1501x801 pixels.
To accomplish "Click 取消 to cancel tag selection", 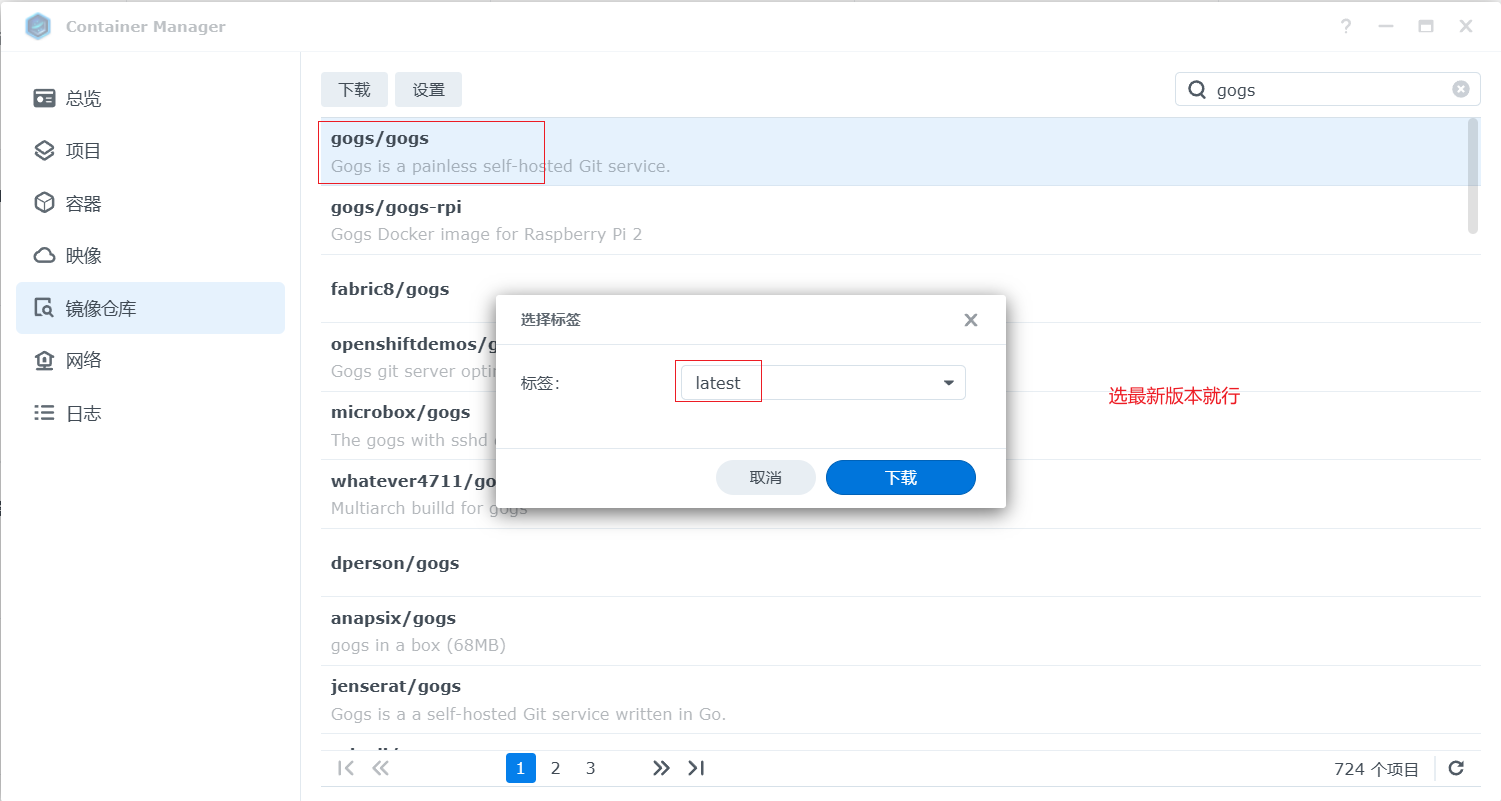I will 766,477.
